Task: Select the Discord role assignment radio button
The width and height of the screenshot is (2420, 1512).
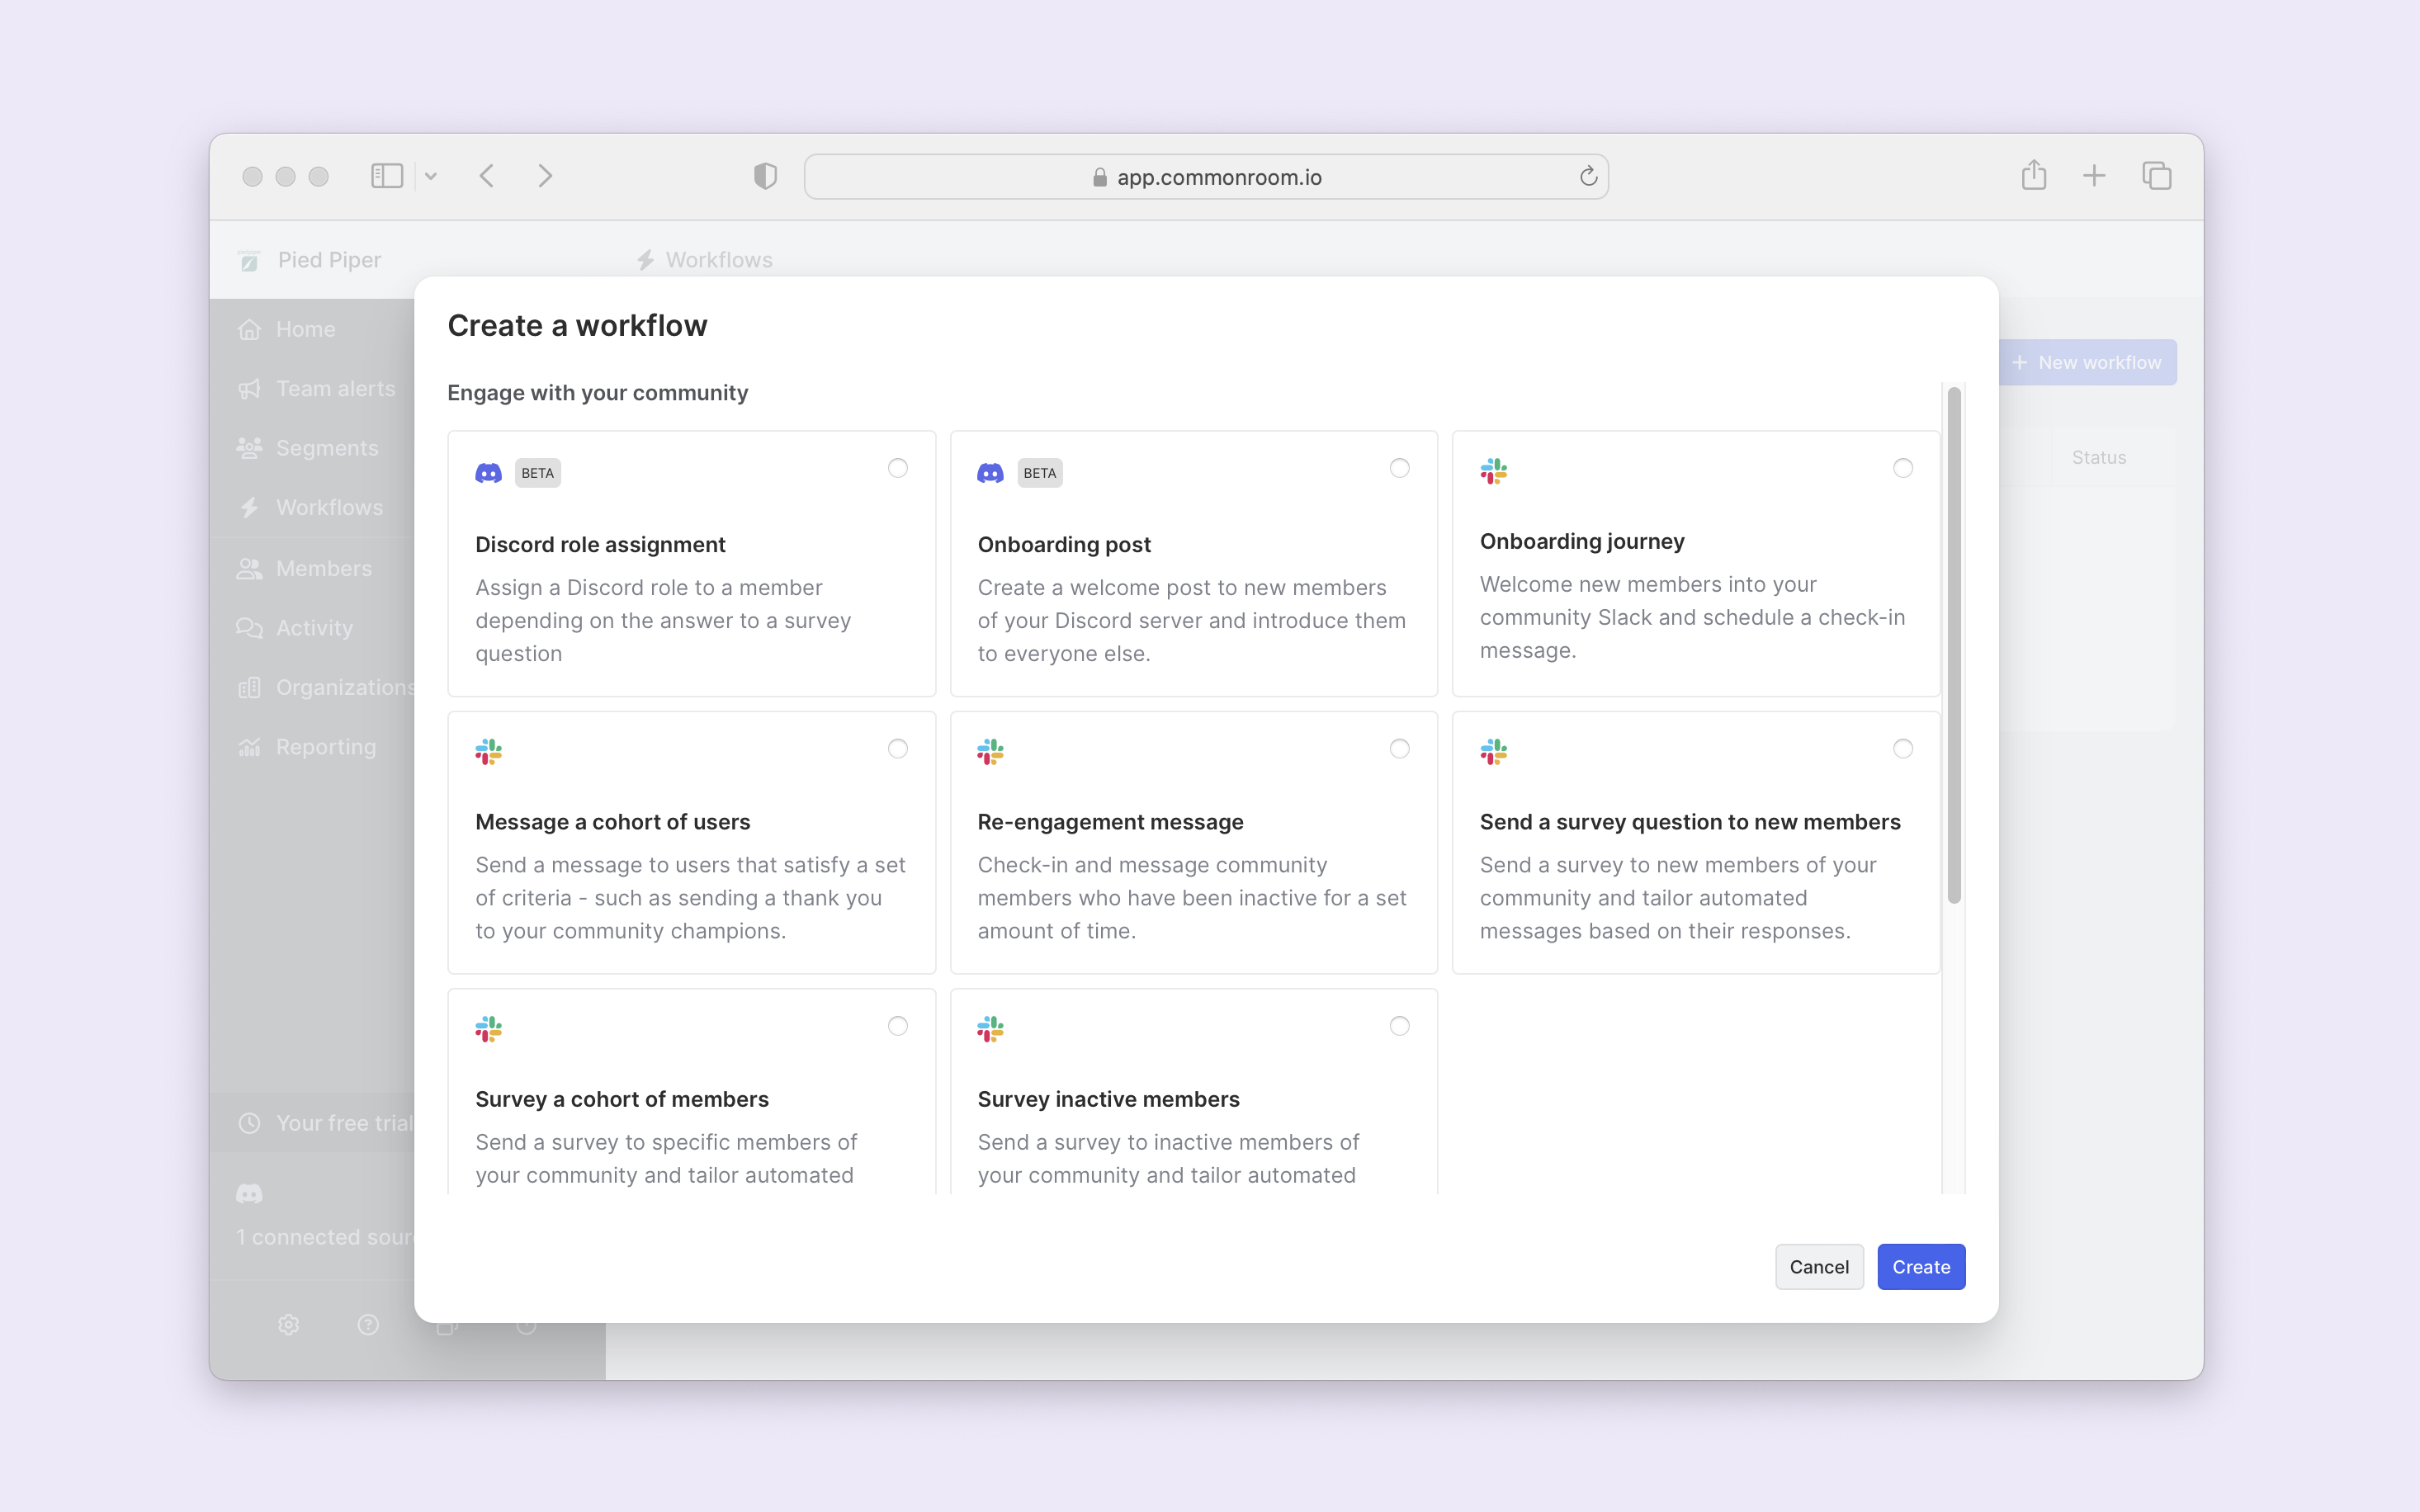Action: (x=897, y=468)
